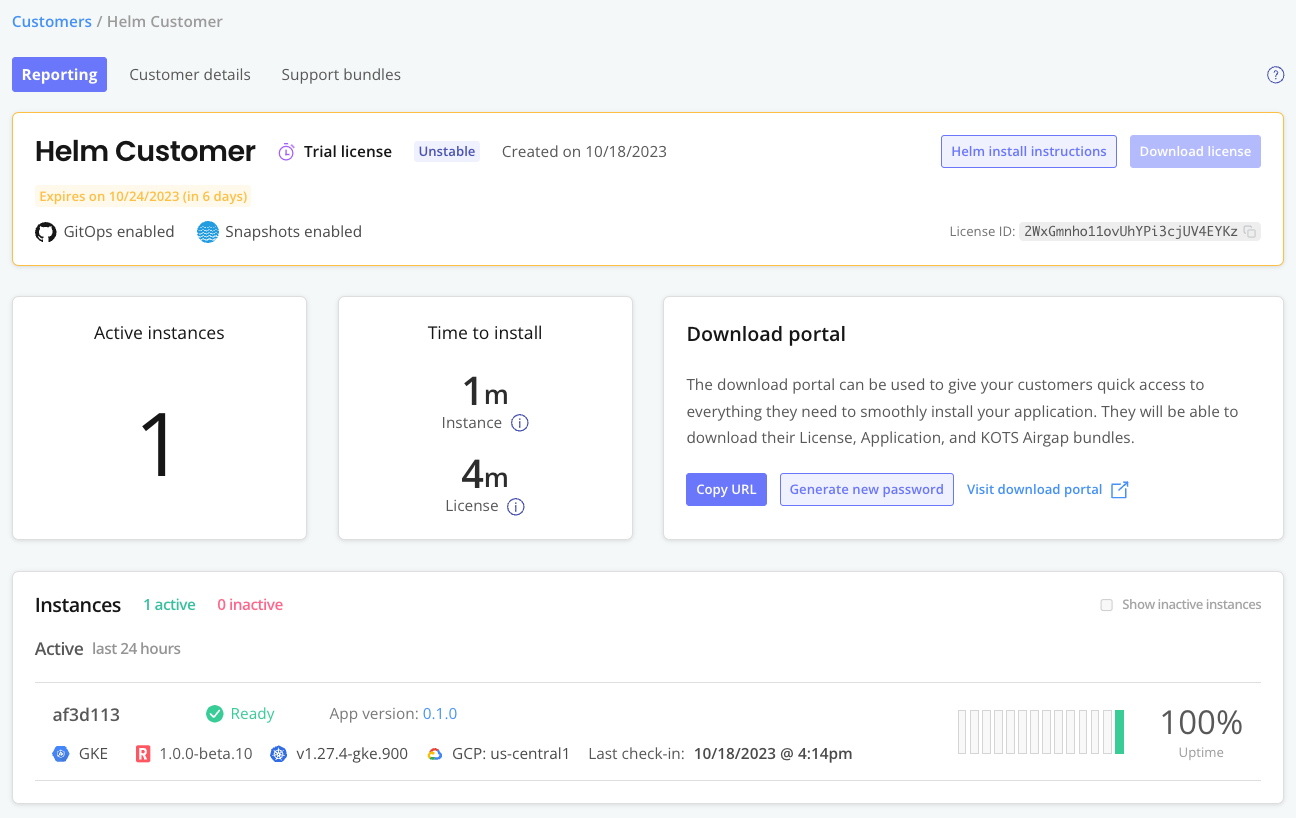Click the instance uptime history bars
The image size is (1296, 818).
click(1040, 731)
